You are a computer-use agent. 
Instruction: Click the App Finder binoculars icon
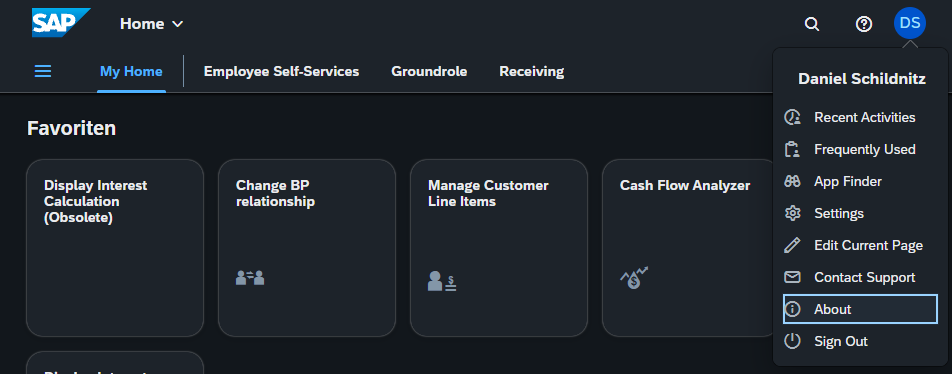[792, 181]
